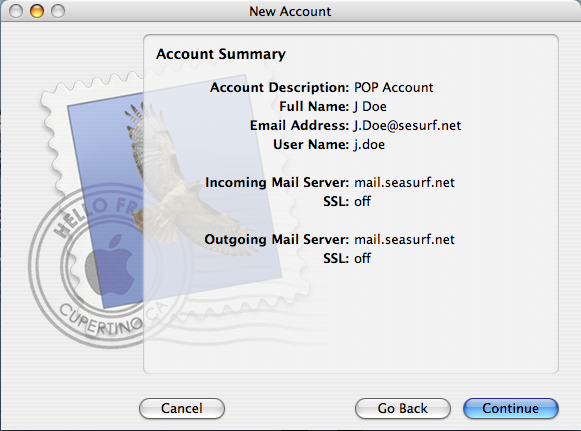Click the J Doe full name value
This screenshot has height=431, width=581.
point(370,106)
